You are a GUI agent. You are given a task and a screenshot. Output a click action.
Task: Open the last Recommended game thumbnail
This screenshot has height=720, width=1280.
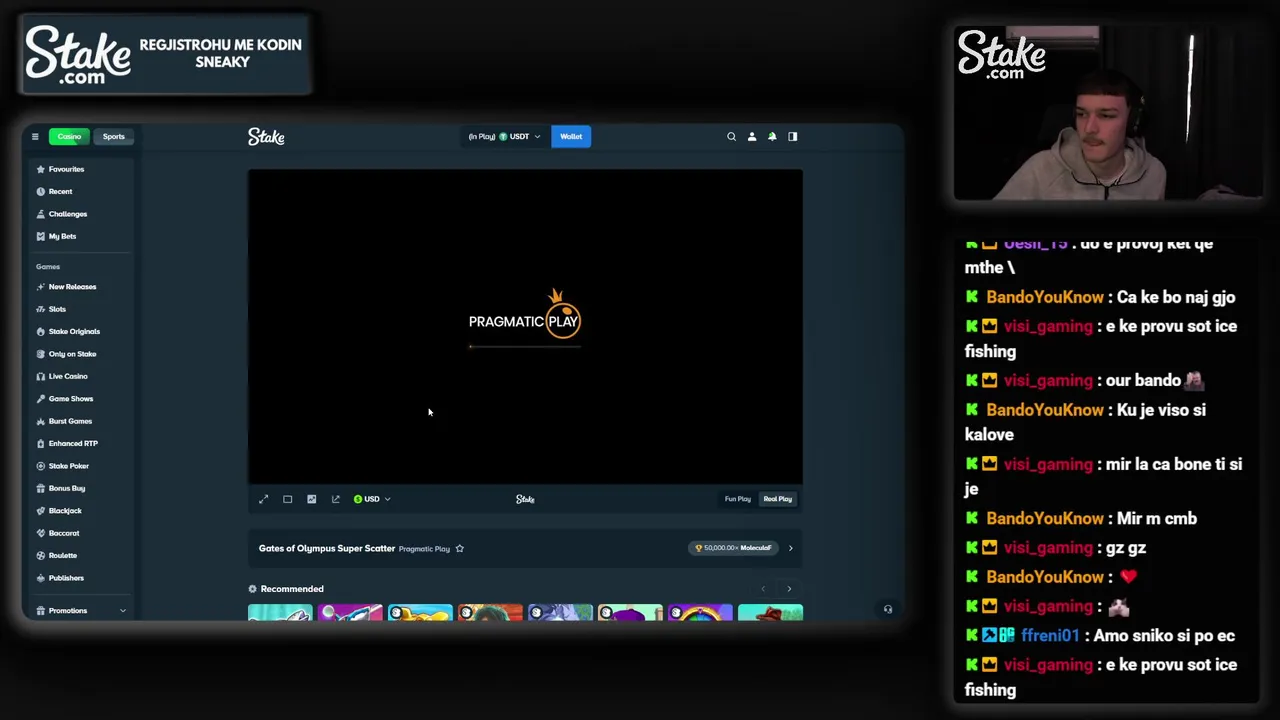click(x=770, y=612)
